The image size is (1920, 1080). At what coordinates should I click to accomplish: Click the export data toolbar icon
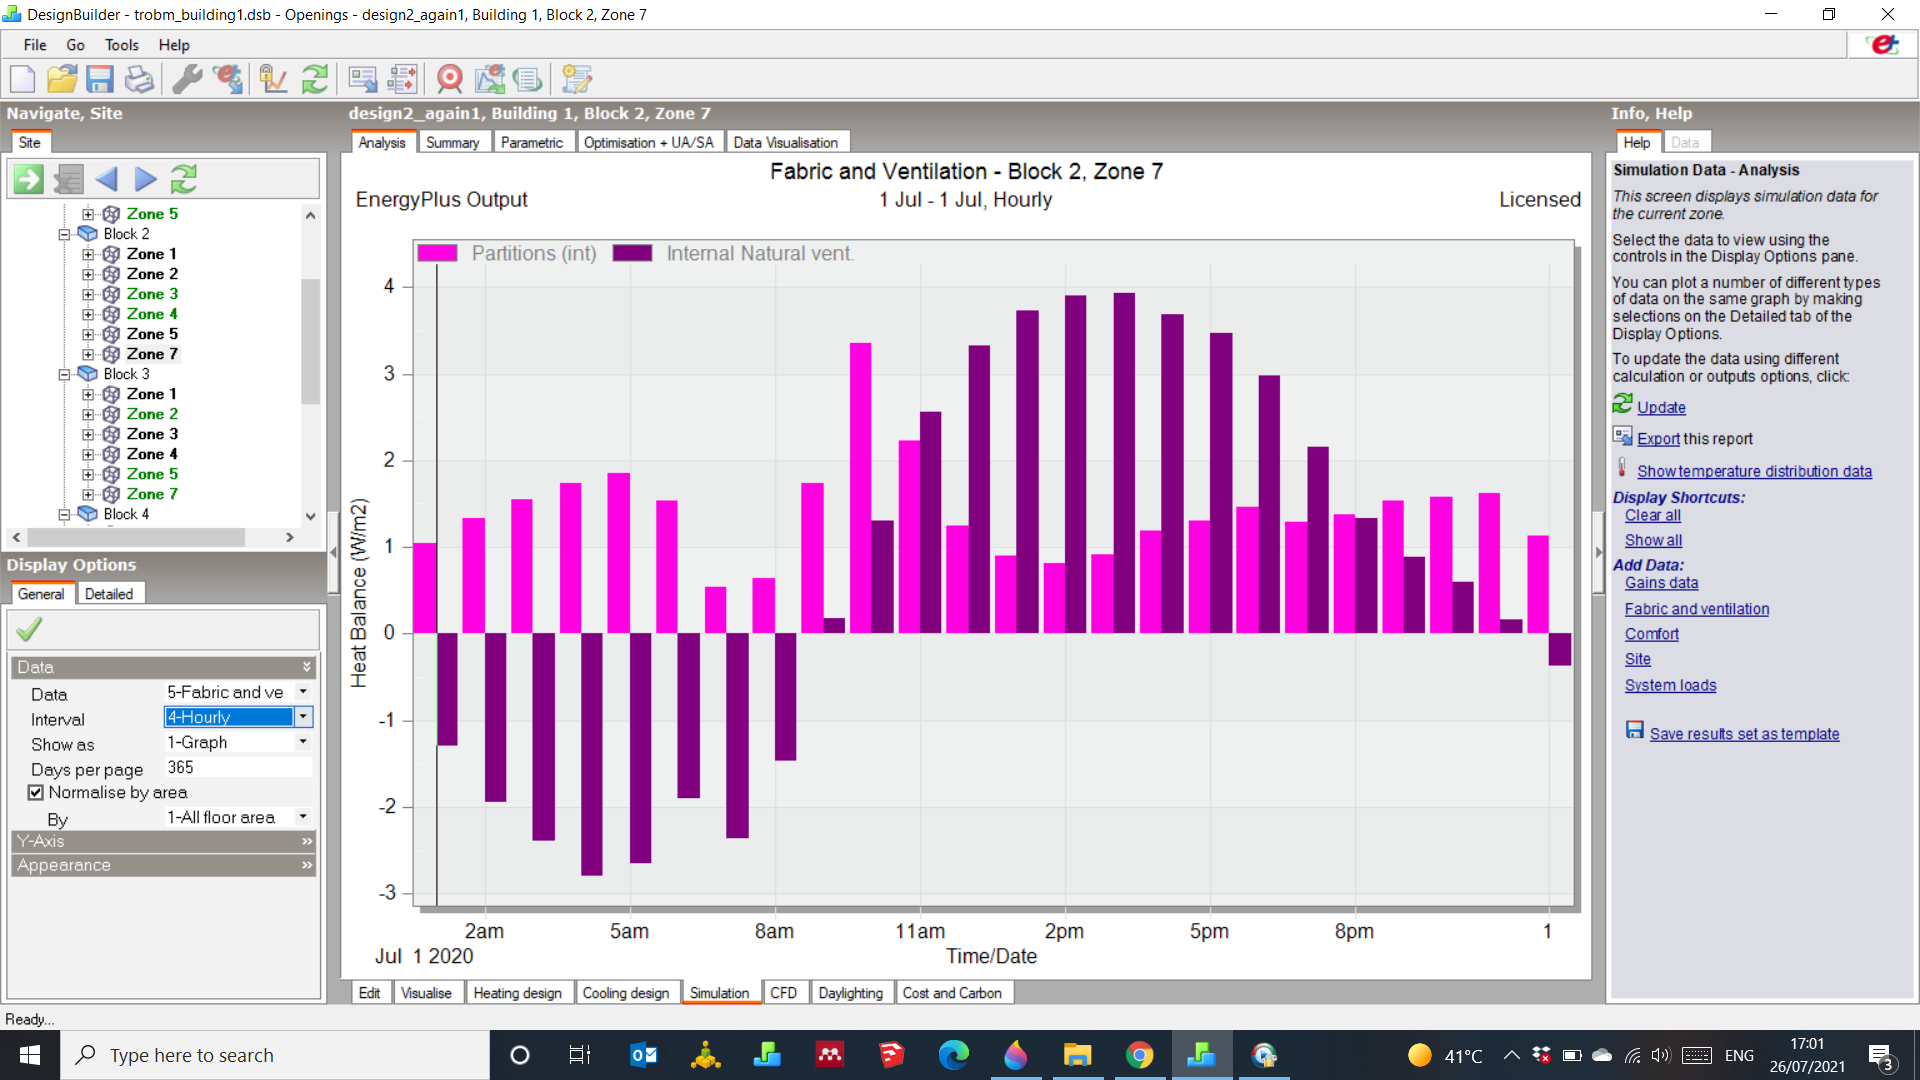tap(363, 78)
